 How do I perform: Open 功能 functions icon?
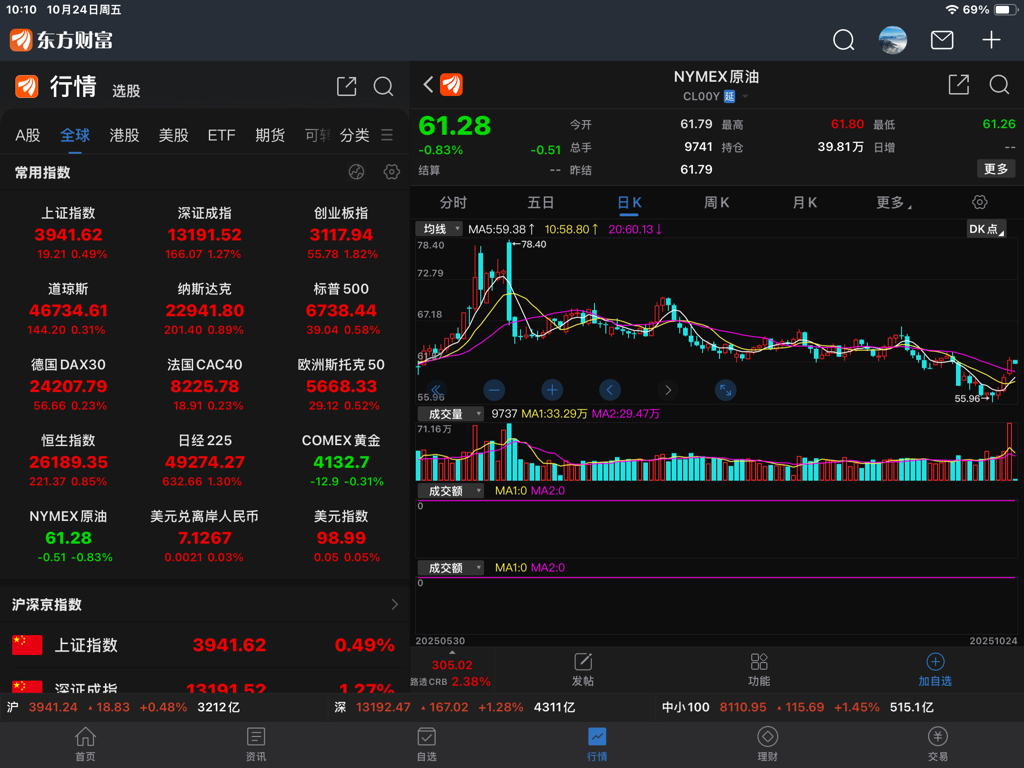759,669
